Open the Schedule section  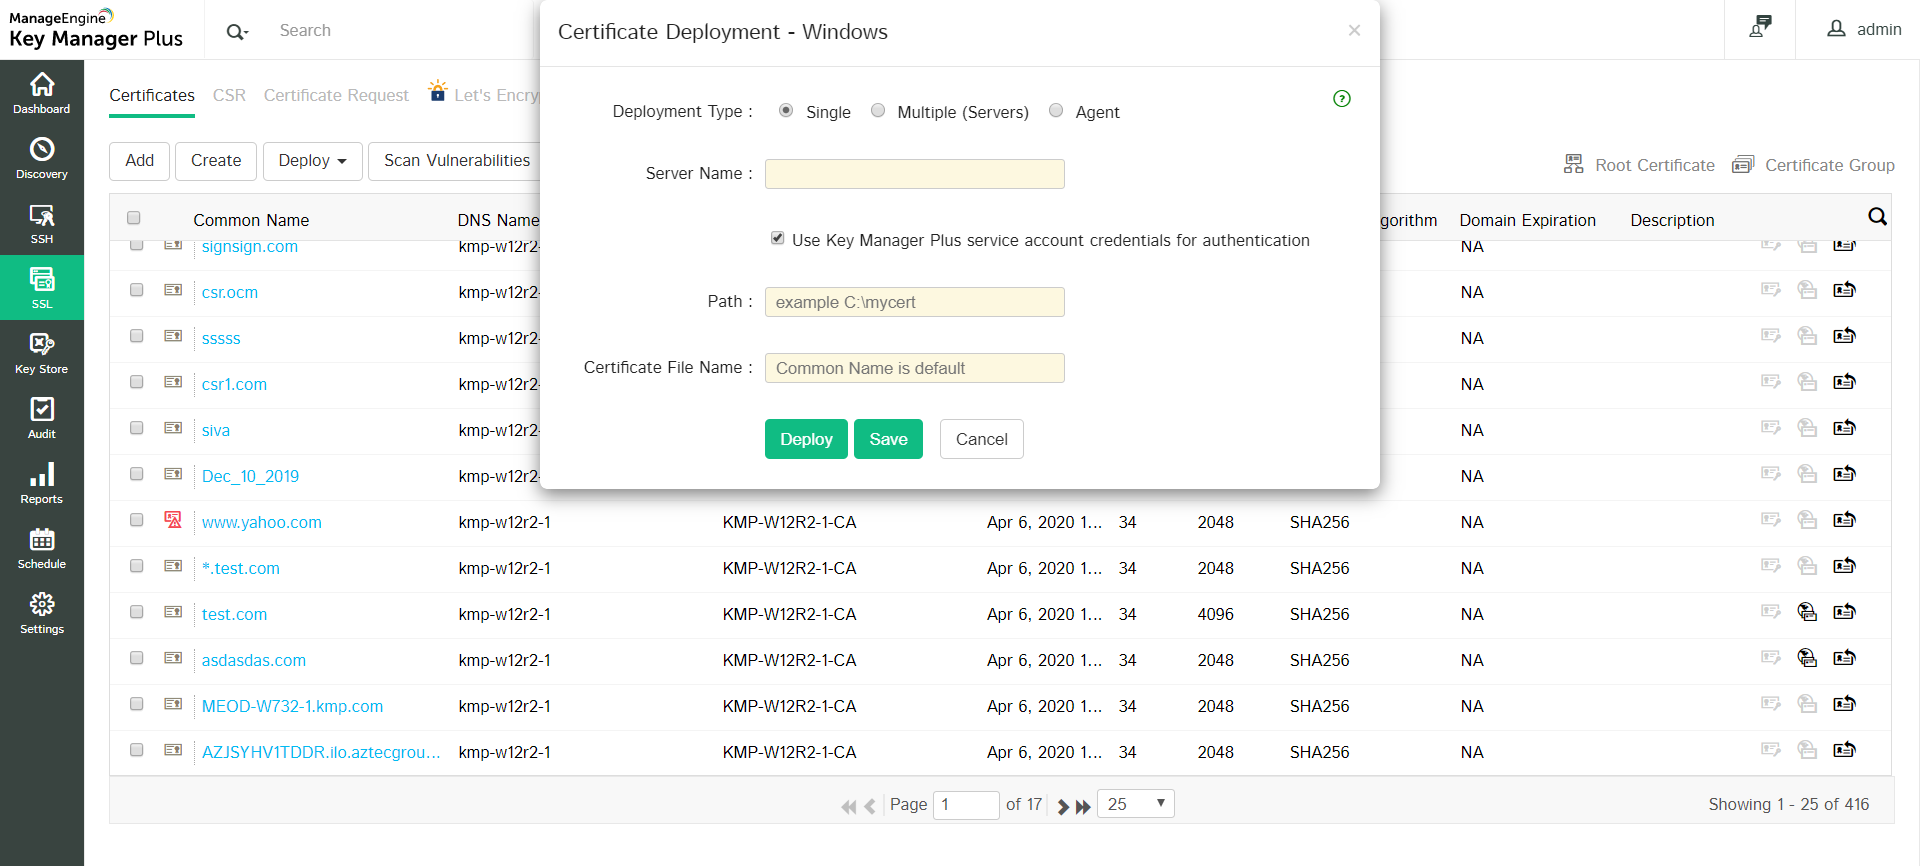(x=42, y=548)
